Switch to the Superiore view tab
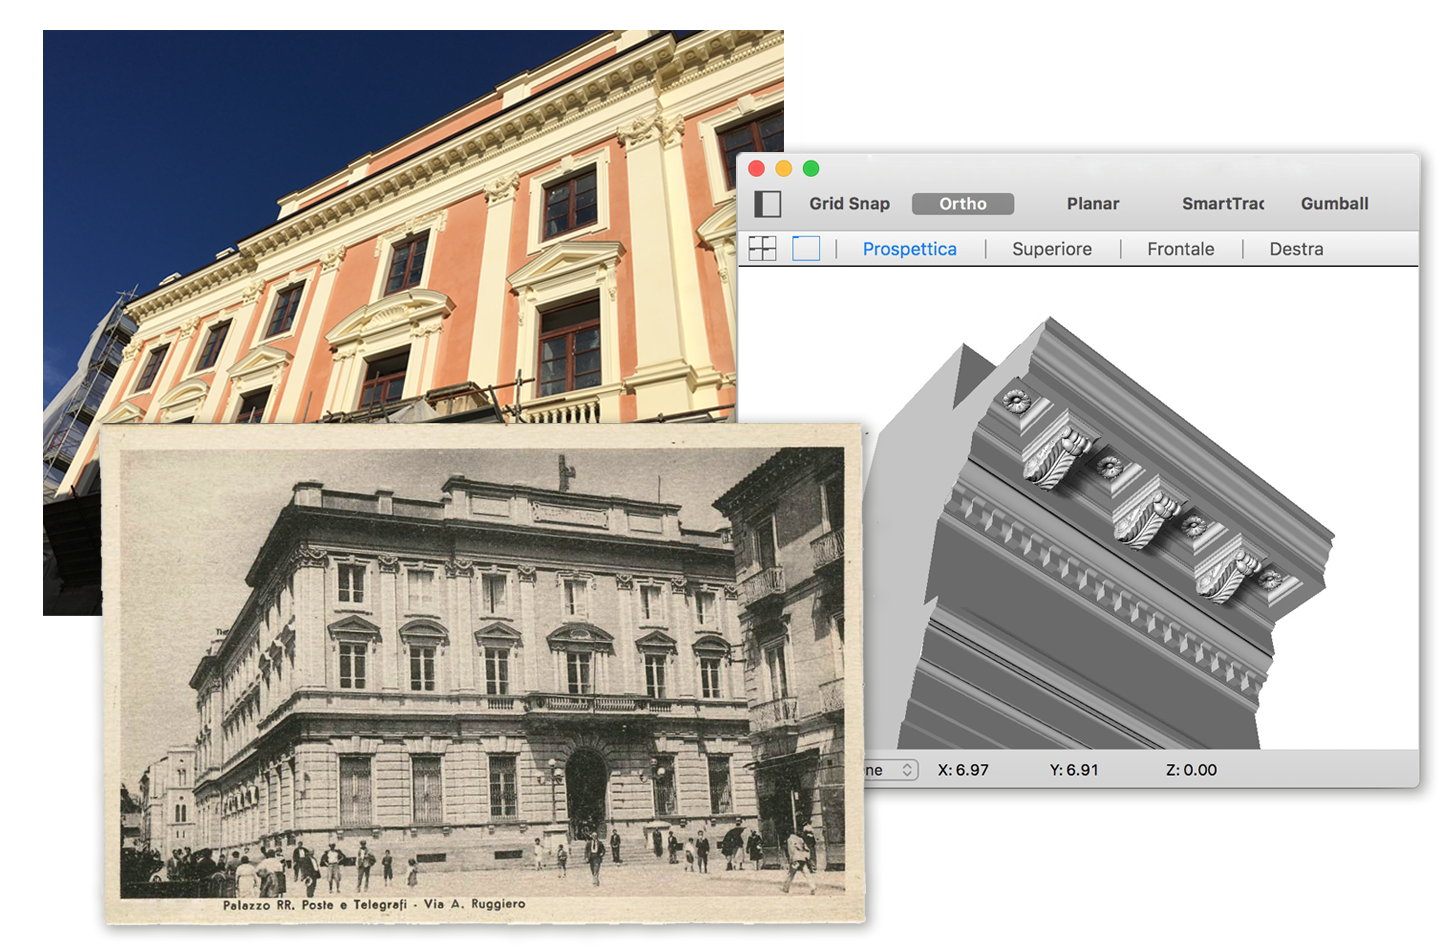The height and width of the screenshot is (950, 1450). point(1051,249)
